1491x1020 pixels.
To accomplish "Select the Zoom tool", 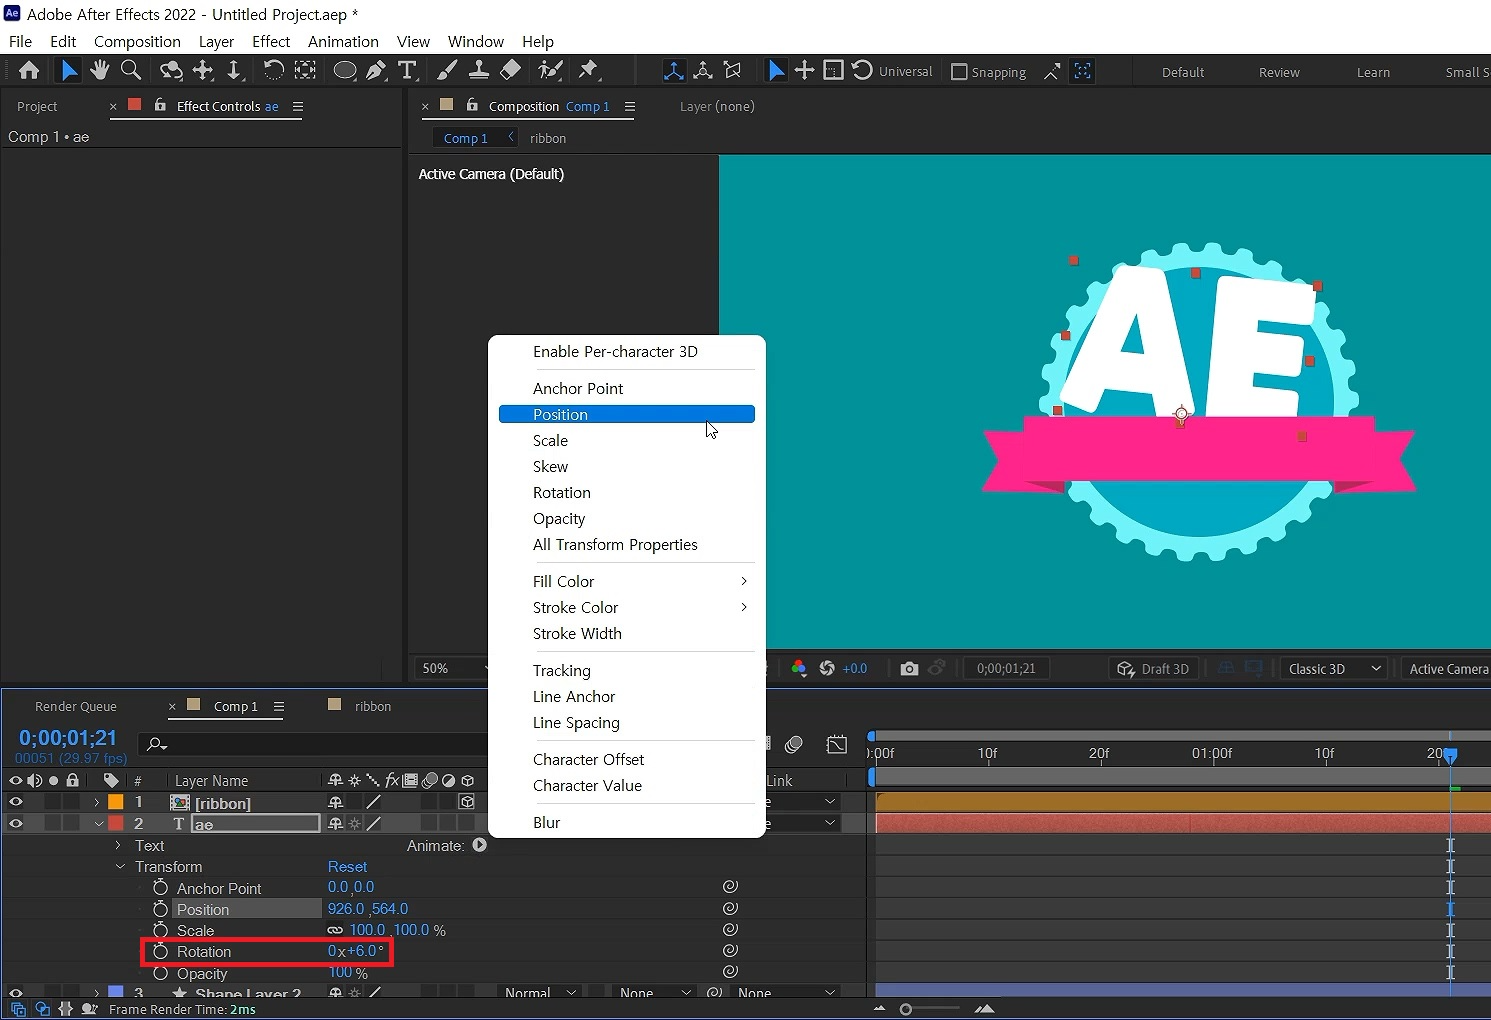I will (x=131, y=70).
